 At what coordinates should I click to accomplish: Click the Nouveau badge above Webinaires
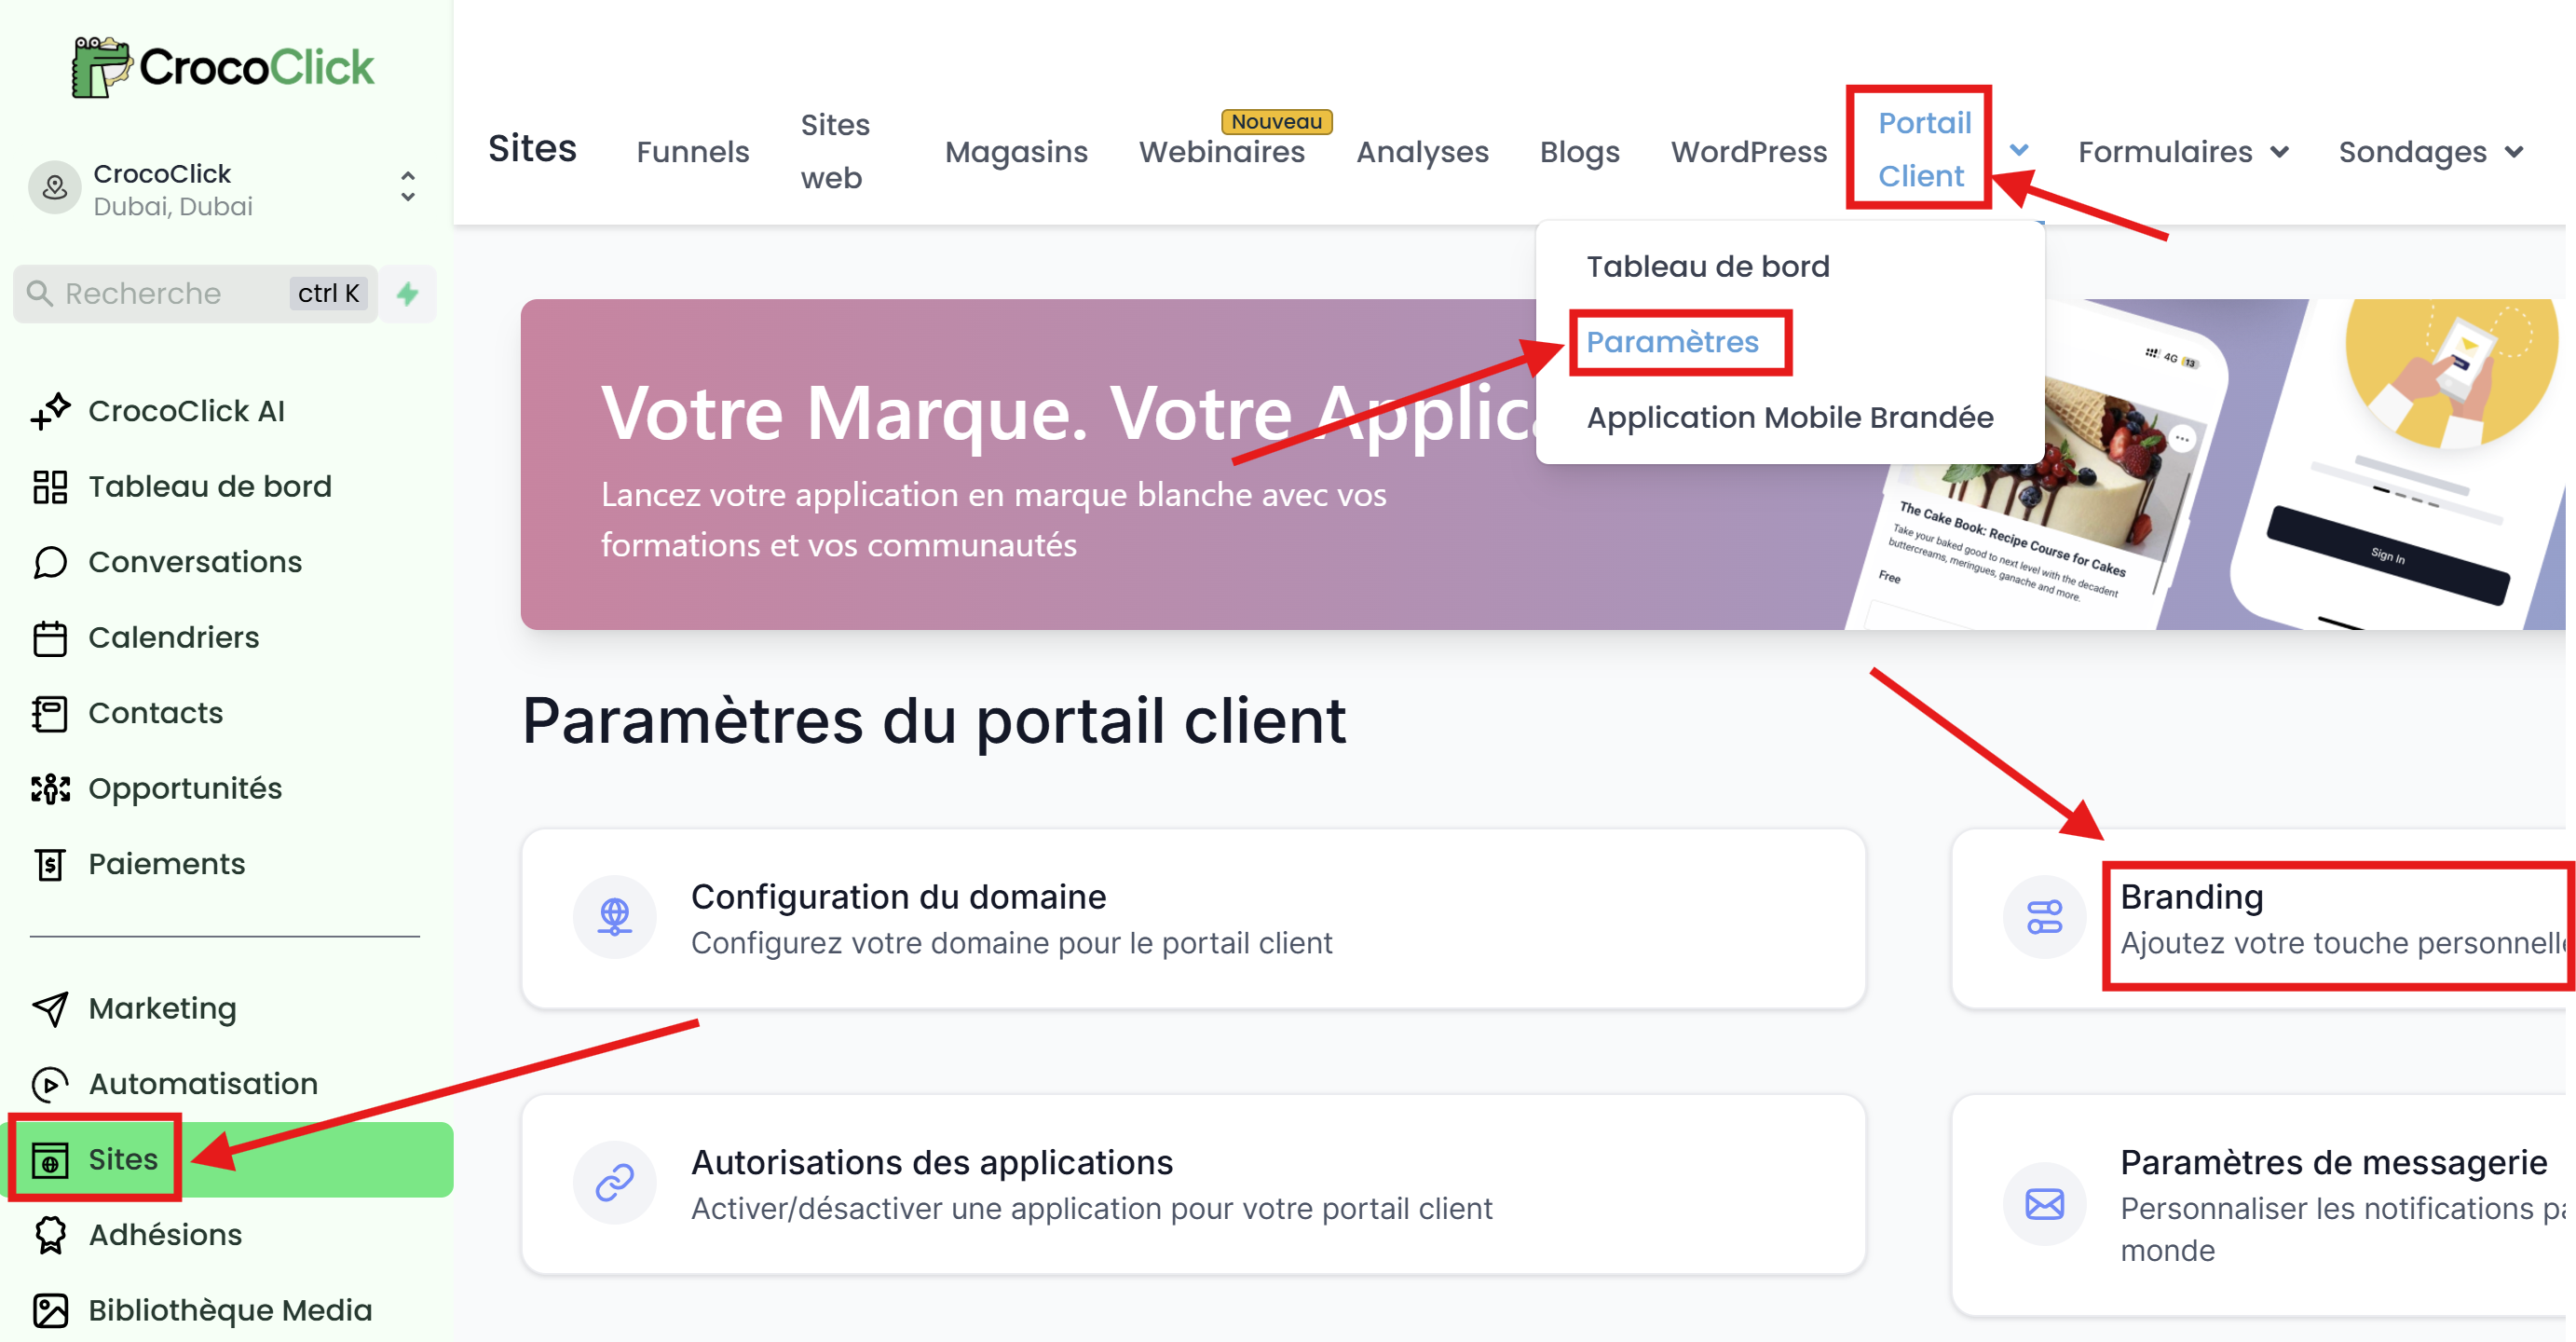point(1276,121)
